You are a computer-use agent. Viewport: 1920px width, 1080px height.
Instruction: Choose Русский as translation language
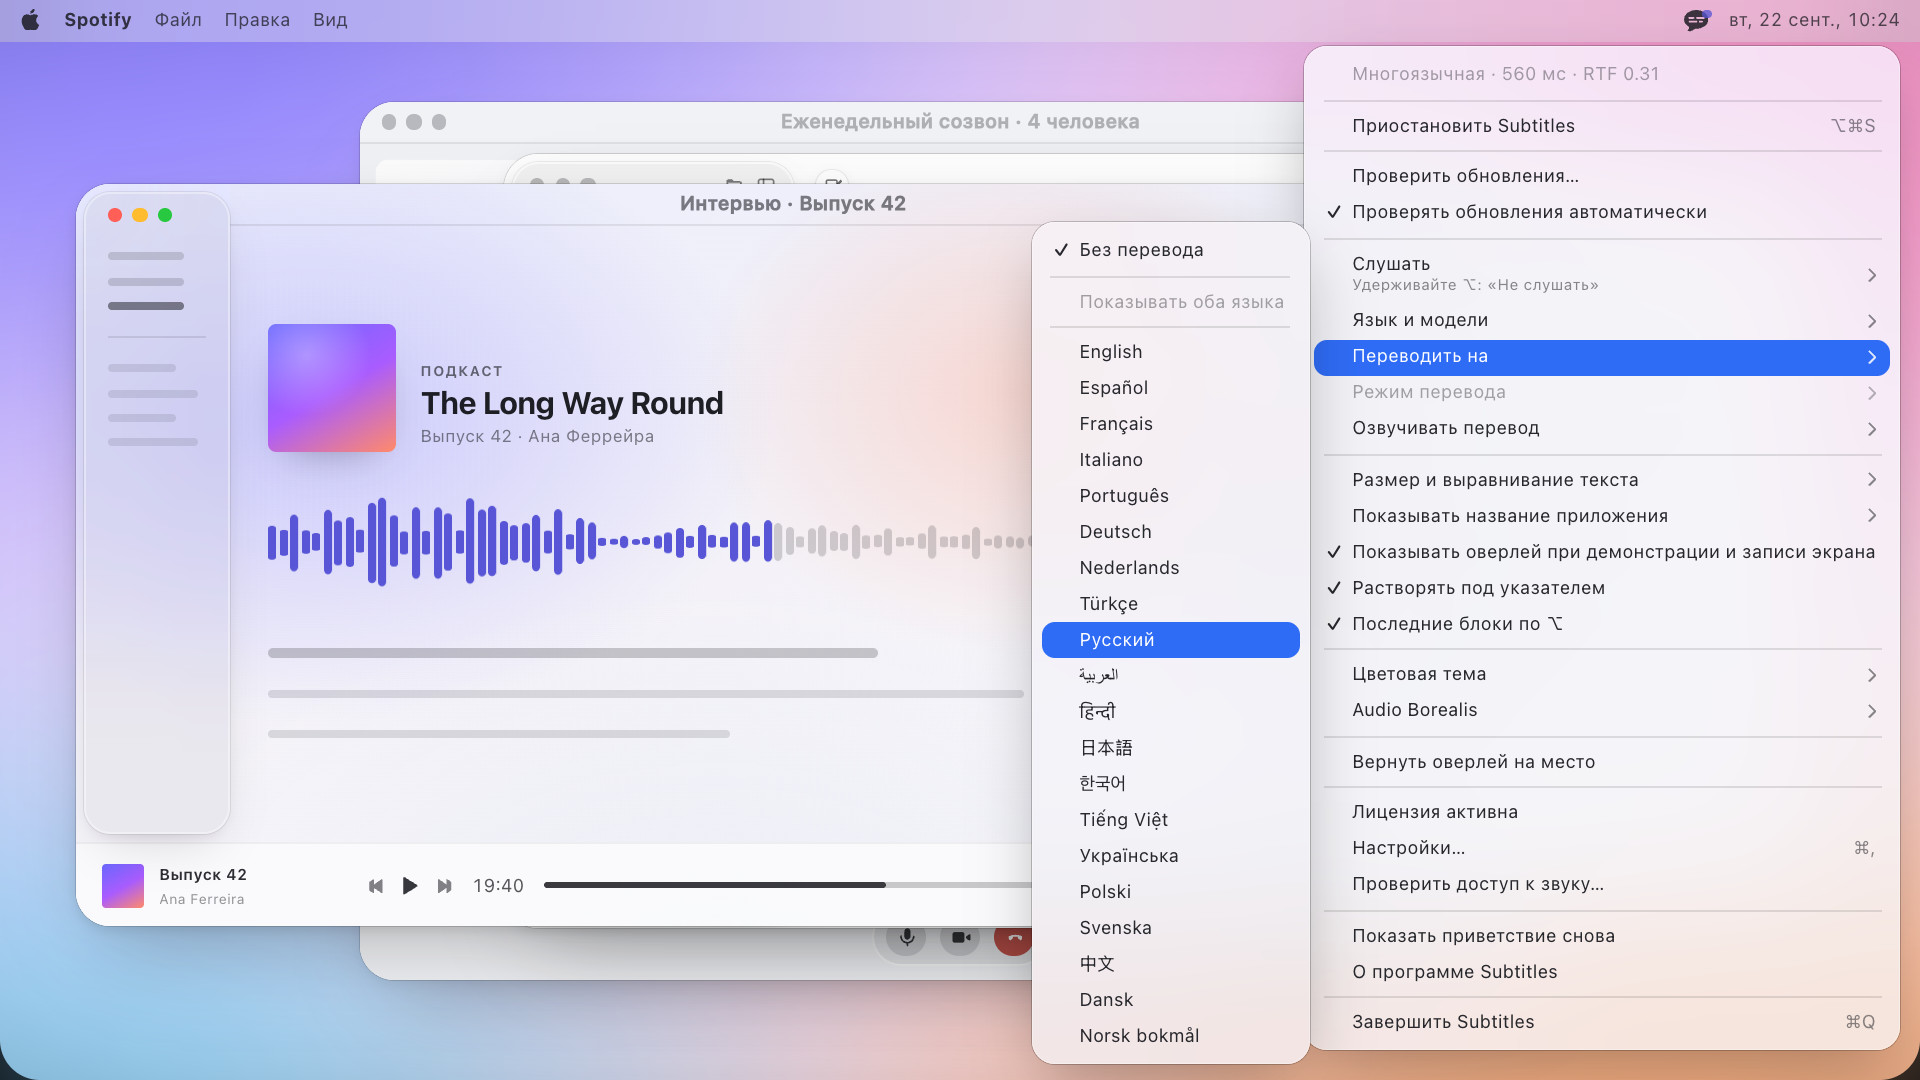(1170, 640)
